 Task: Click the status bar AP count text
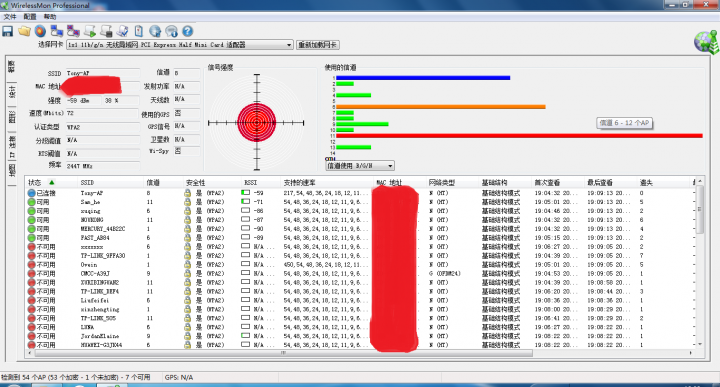76,377
